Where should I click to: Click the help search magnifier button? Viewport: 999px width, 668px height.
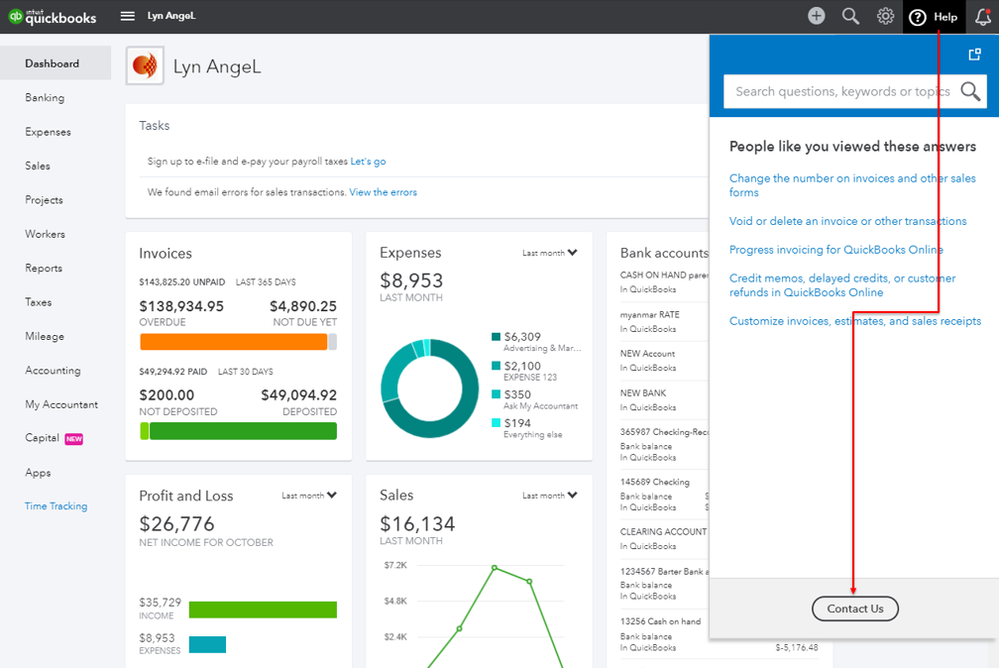pyautogui.click(x=970, y=91)
